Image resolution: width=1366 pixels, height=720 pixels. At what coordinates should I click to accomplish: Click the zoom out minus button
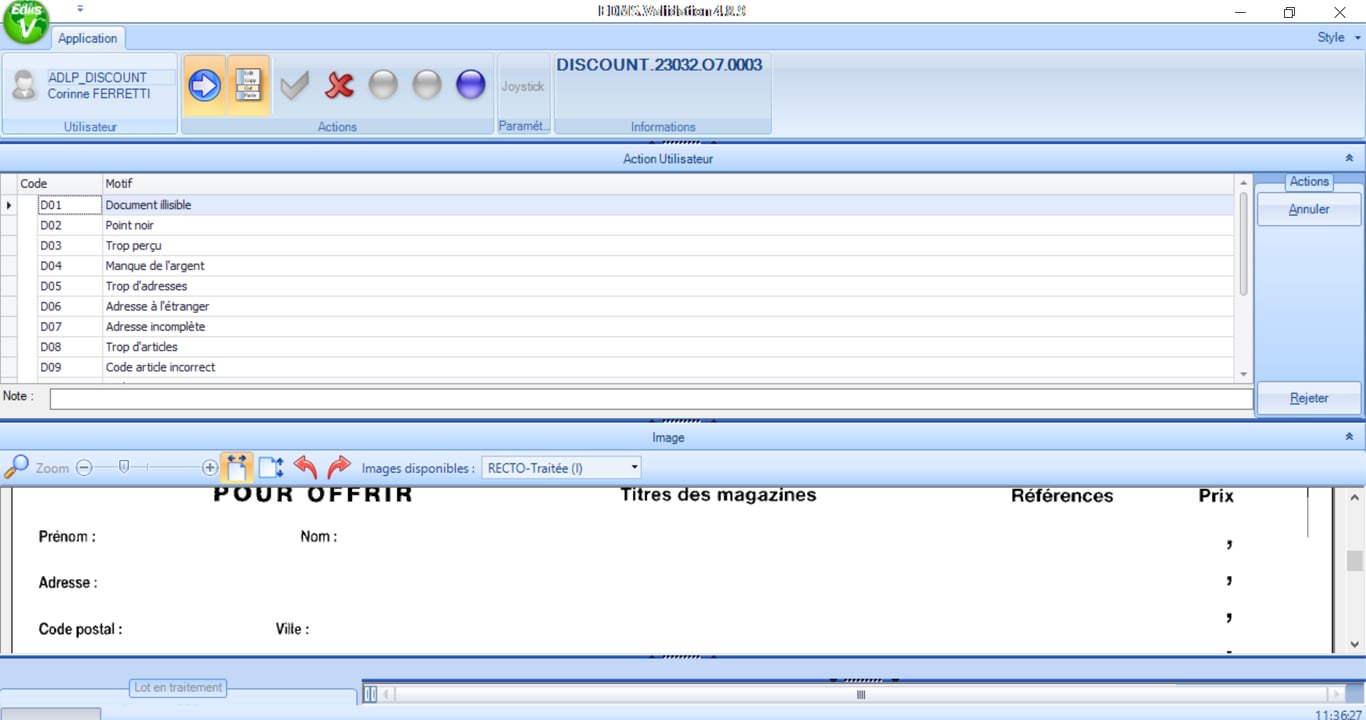84,468
